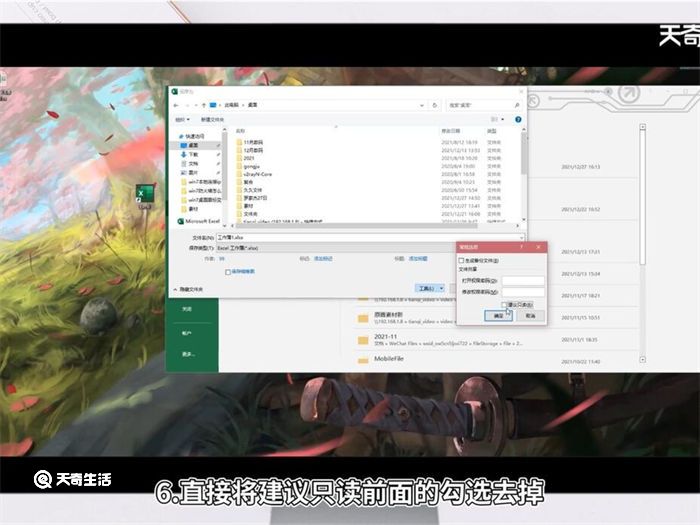Choose 更多 in Excel backstage menu

188,354
